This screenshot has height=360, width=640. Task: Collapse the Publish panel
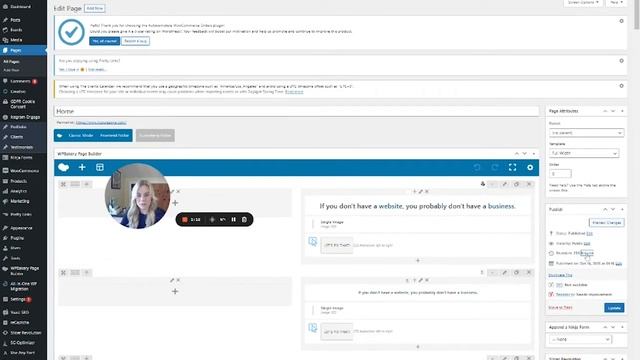(622, 209)
